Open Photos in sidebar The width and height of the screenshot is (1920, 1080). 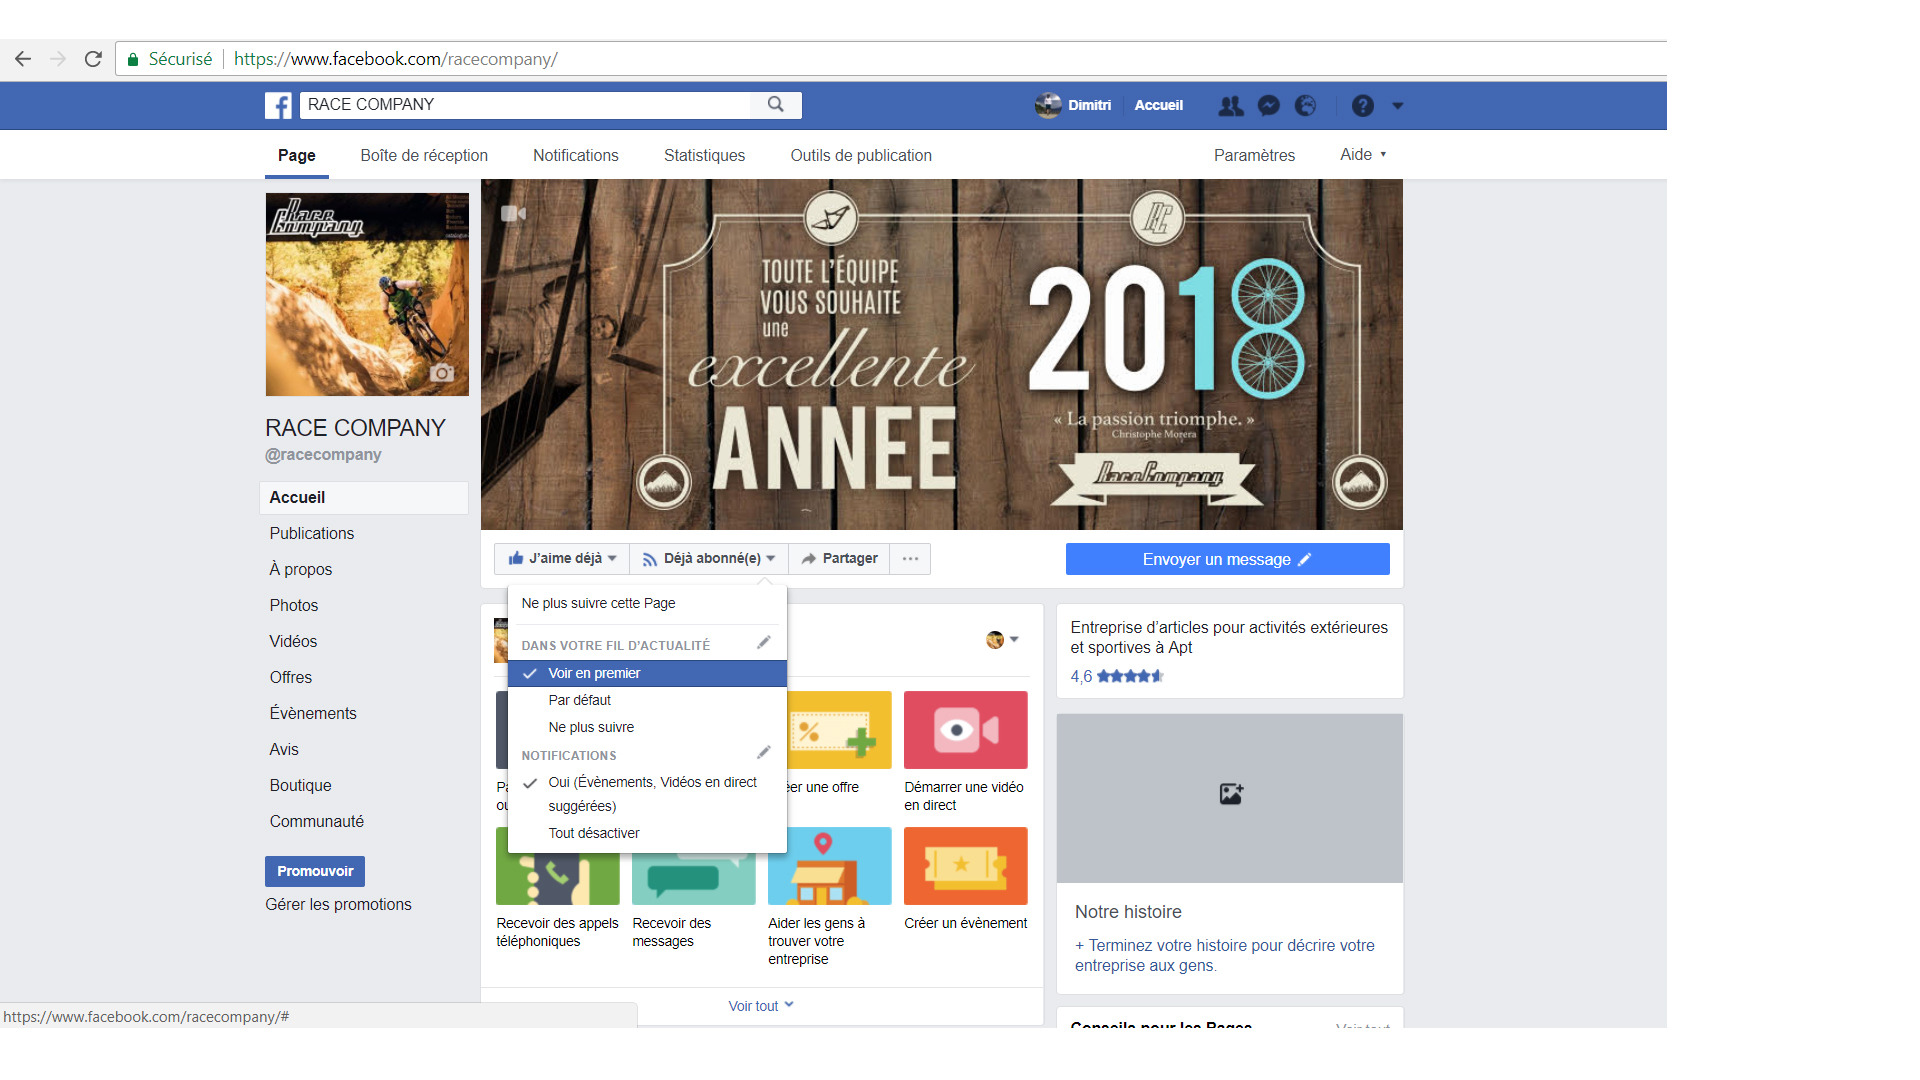pos(294,606)
